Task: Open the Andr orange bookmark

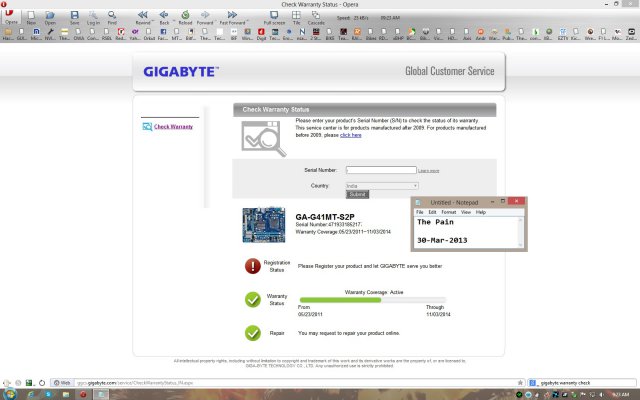Action: click(481, 34)
